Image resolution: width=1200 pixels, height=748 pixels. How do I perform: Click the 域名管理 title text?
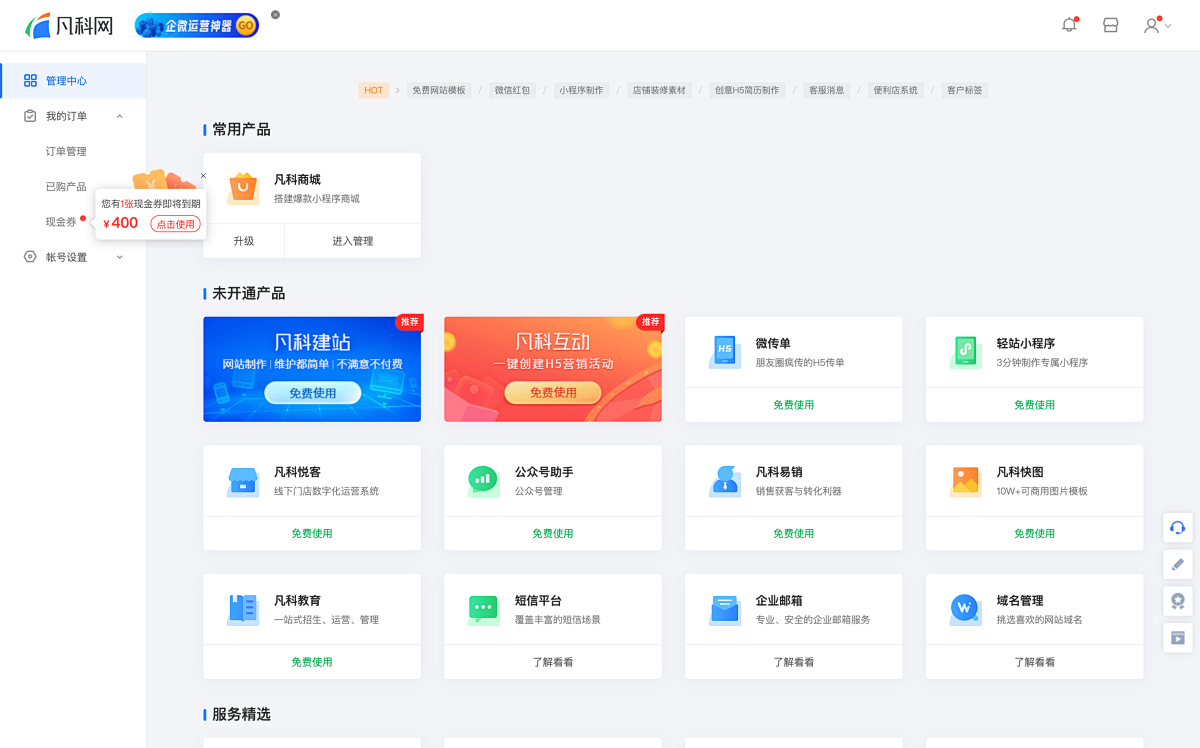click(1020, 601)
